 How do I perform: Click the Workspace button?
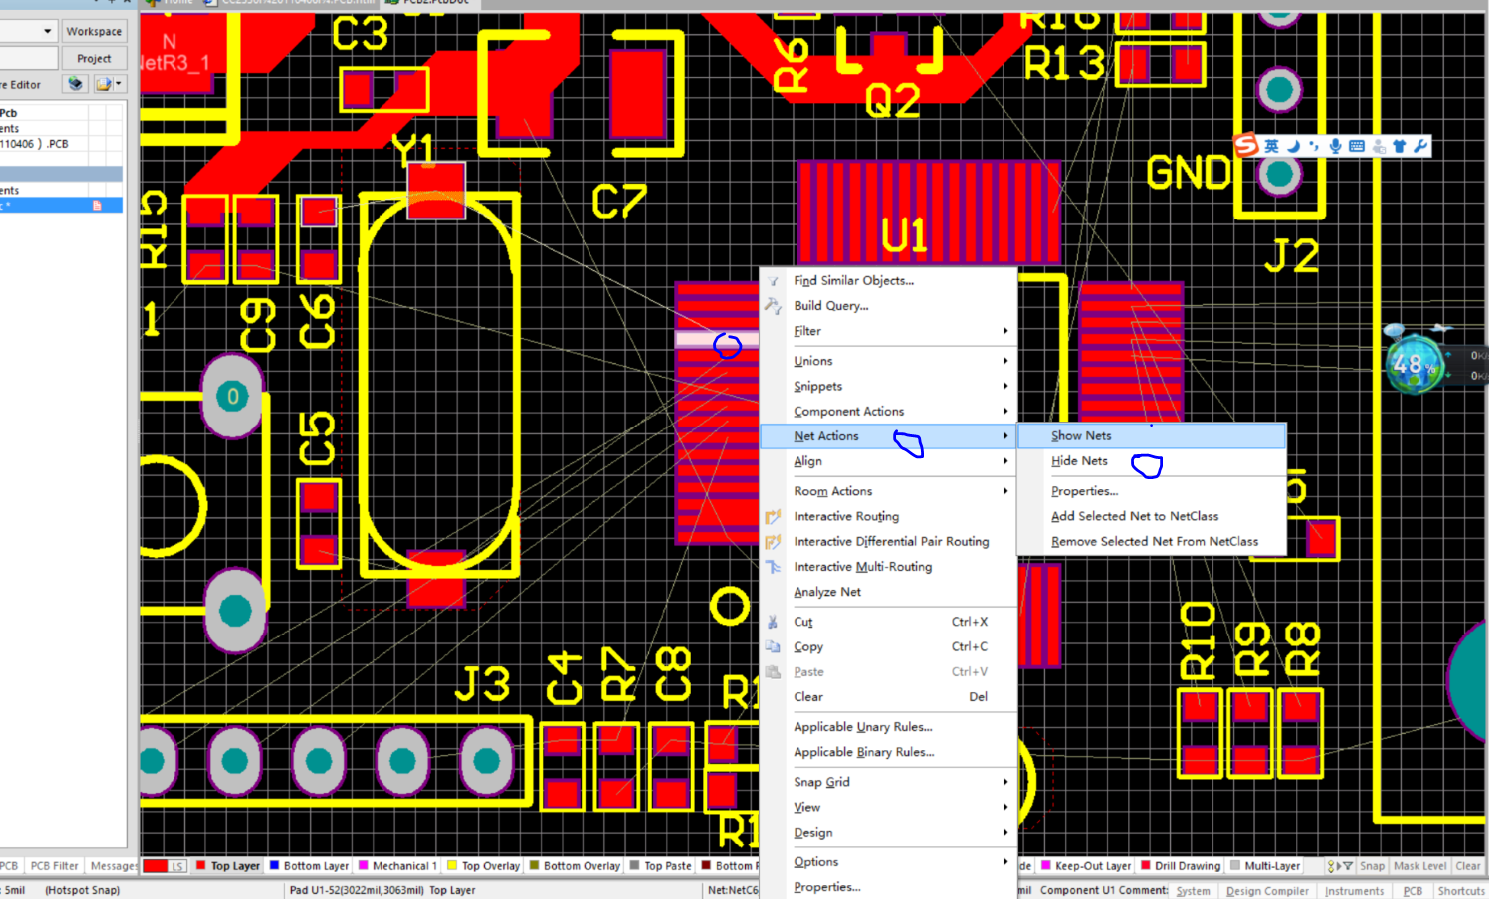click(94, 31)
